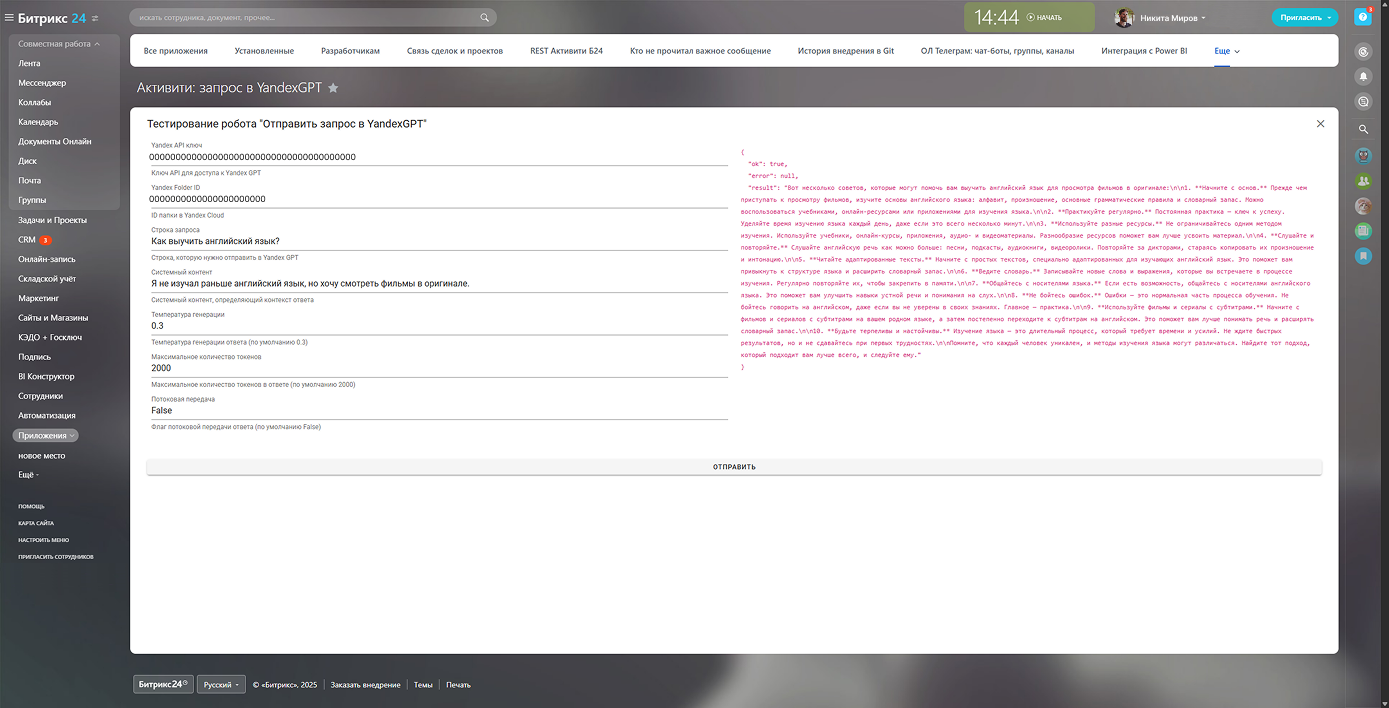Expand the Приложения menu chevron
The width and height of the screenshot is (1389, 708).
[72, 436]
